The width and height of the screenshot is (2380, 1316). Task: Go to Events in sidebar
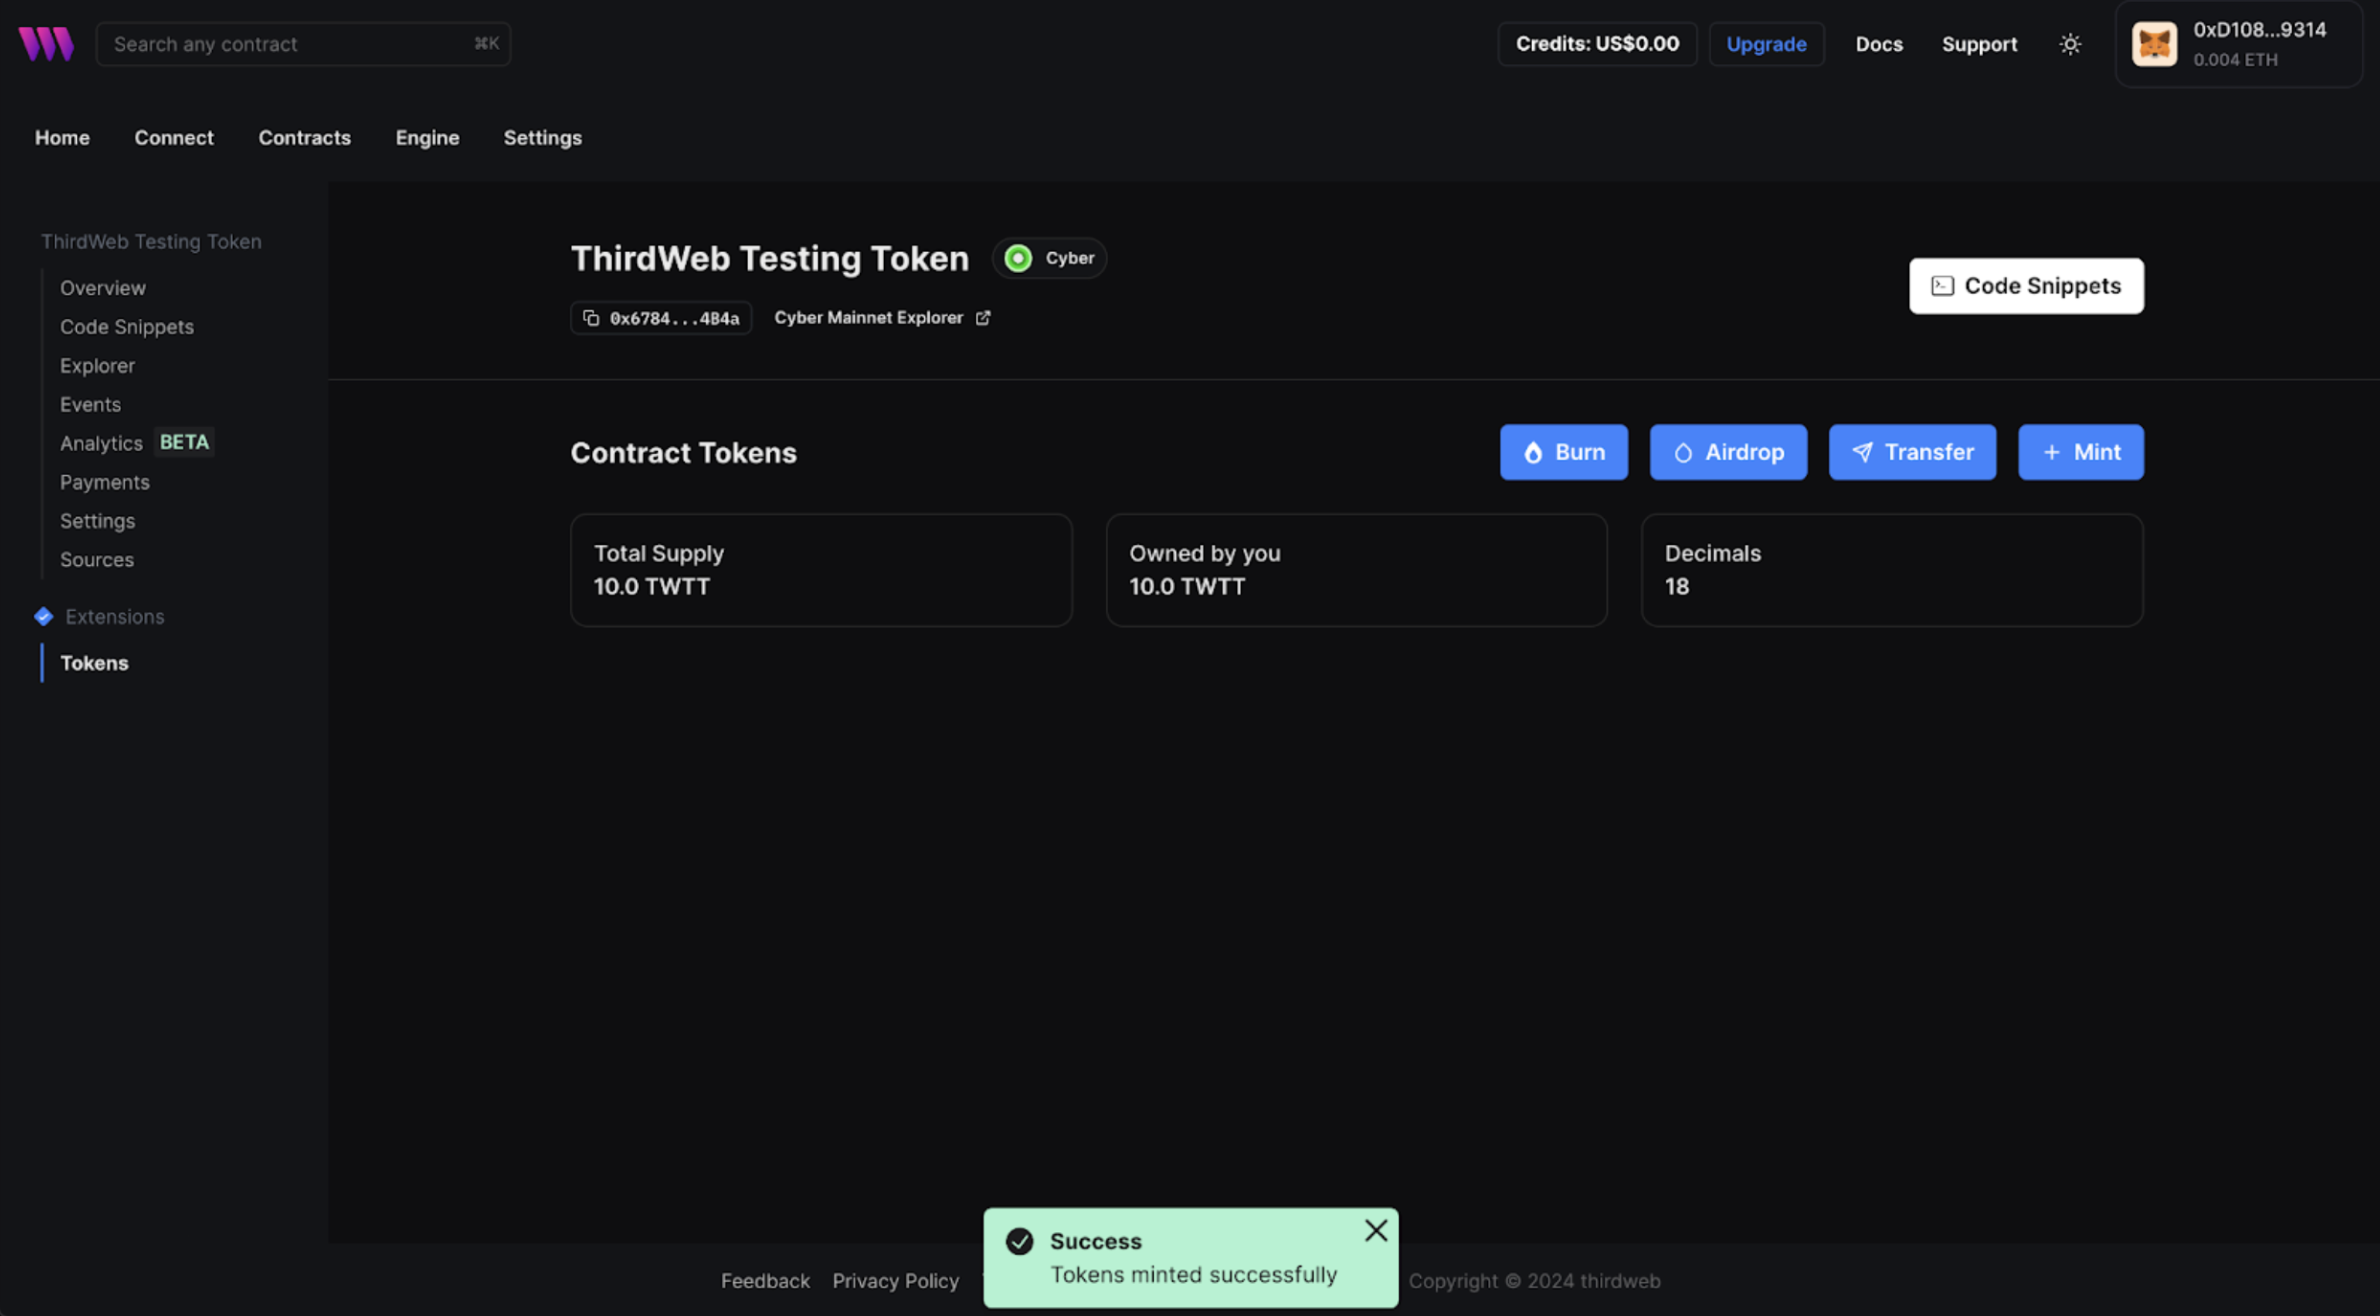[x=90, y=405]
